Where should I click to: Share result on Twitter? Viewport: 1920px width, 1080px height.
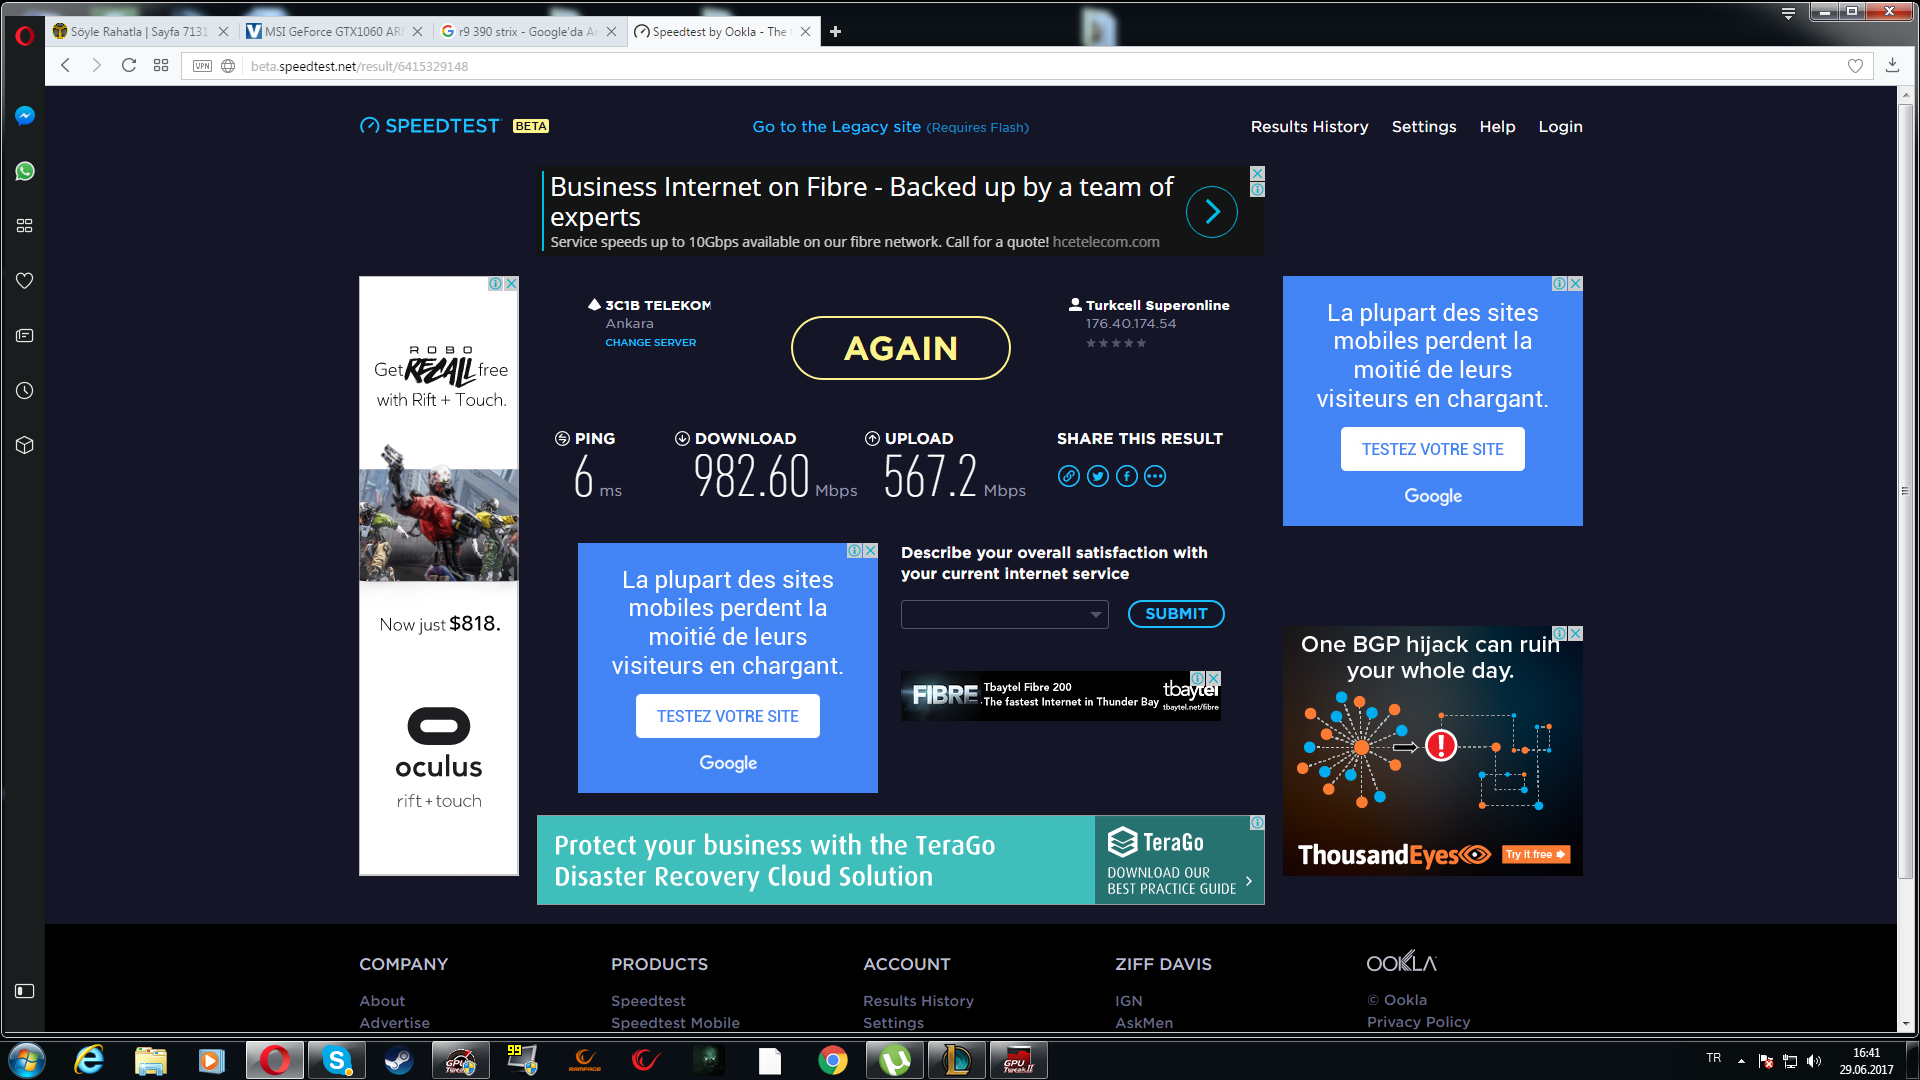point(1098,476)
